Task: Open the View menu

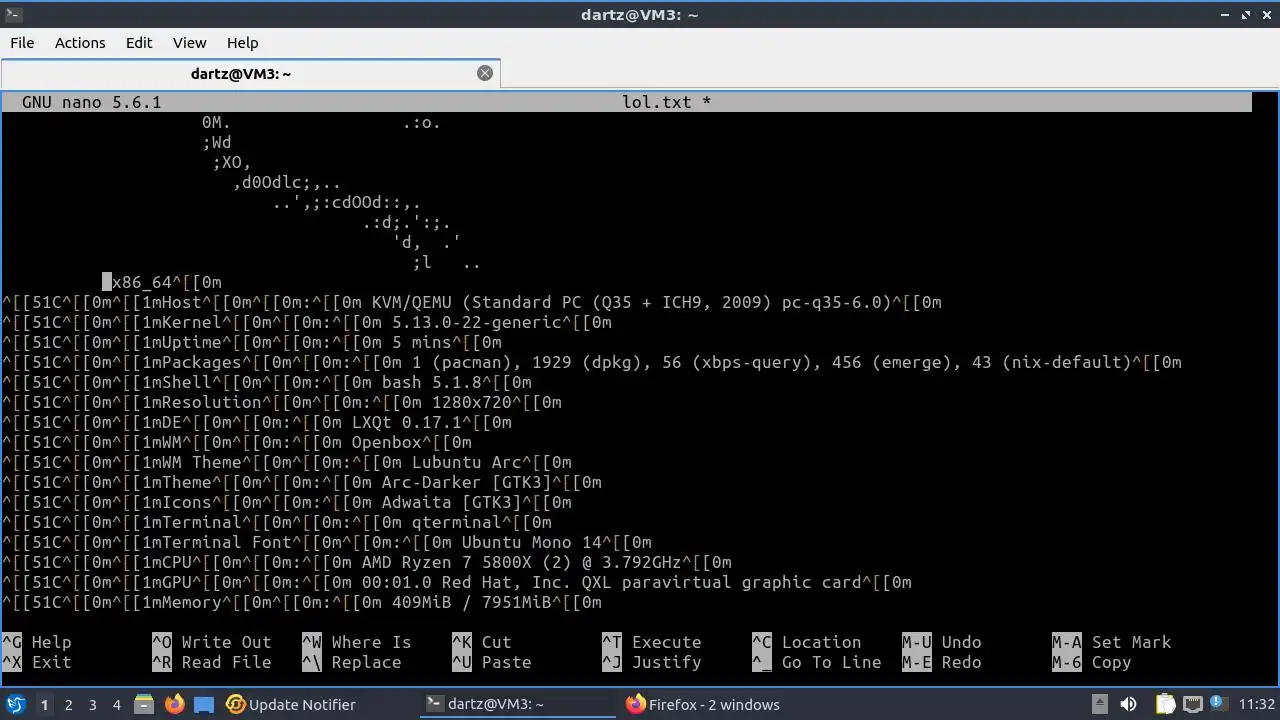Action: coord(189,43)
